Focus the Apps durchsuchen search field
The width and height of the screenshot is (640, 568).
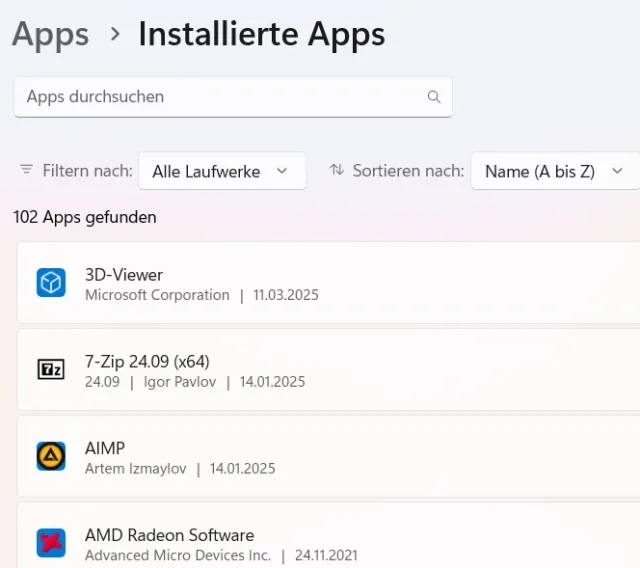233,97
